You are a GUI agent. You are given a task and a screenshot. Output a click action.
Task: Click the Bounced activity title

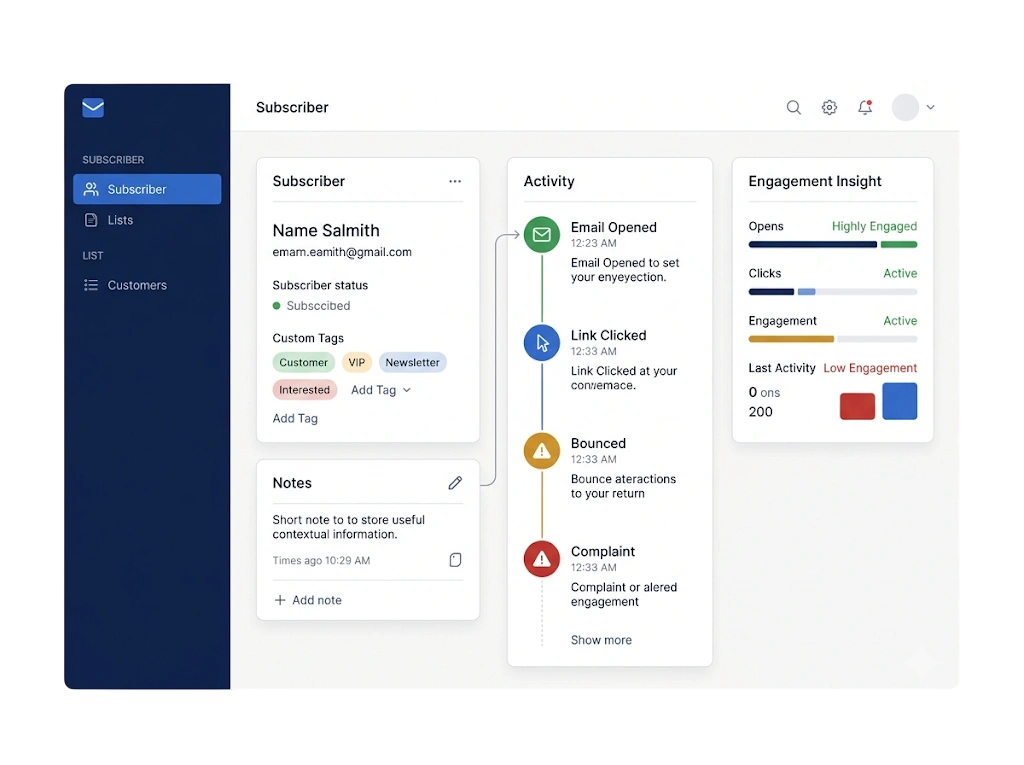tap(598, 443)
